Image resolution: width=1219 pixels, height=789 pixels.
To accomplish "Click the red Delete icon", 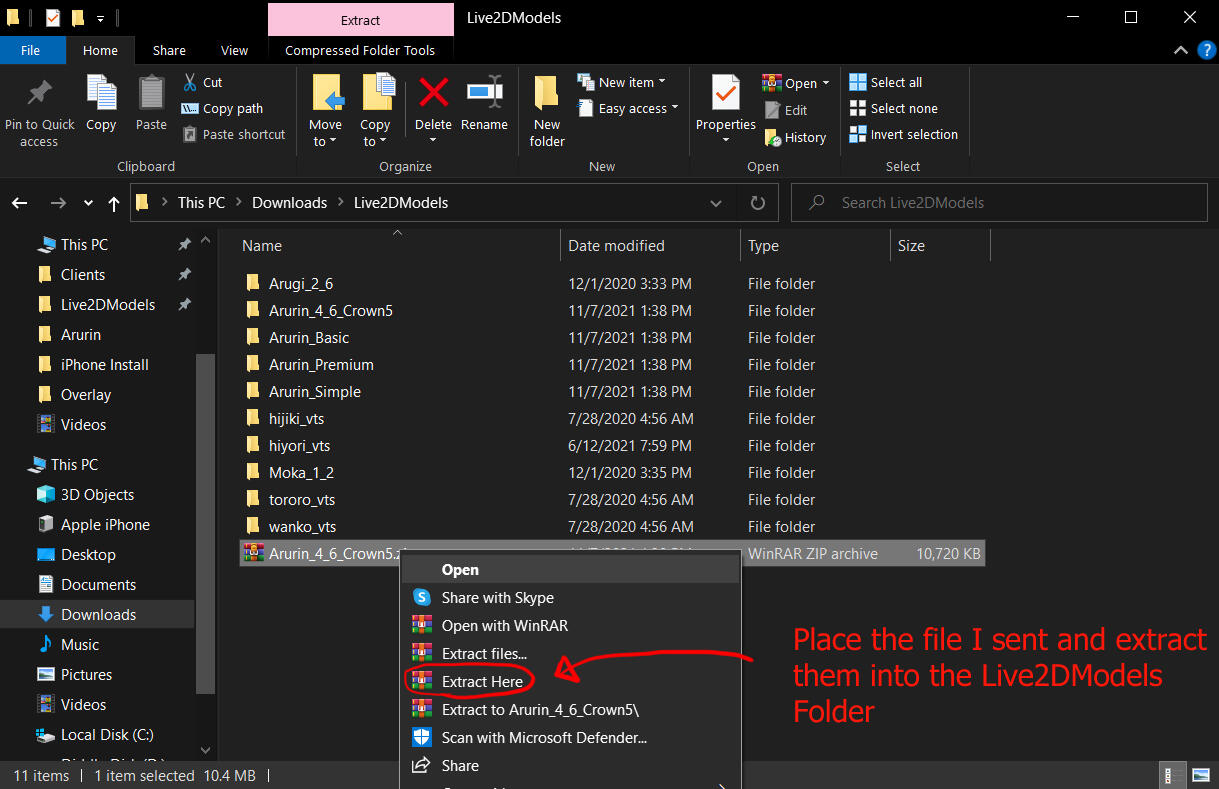I will (x=433, y=93).
